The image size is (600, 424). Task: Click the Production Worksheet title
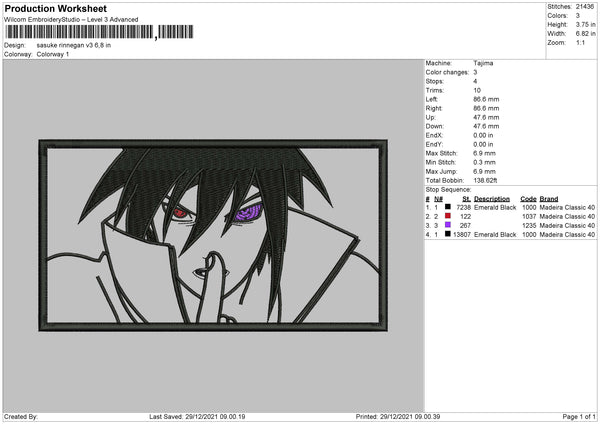[x=55, y=8]
